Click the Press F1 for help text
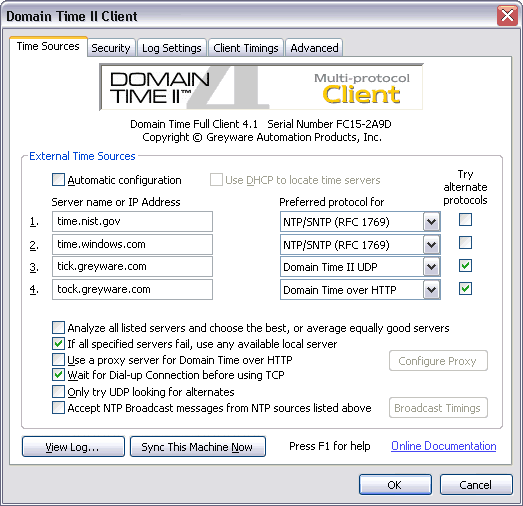The height and width of the screenshot is (506, 523). 330,446
